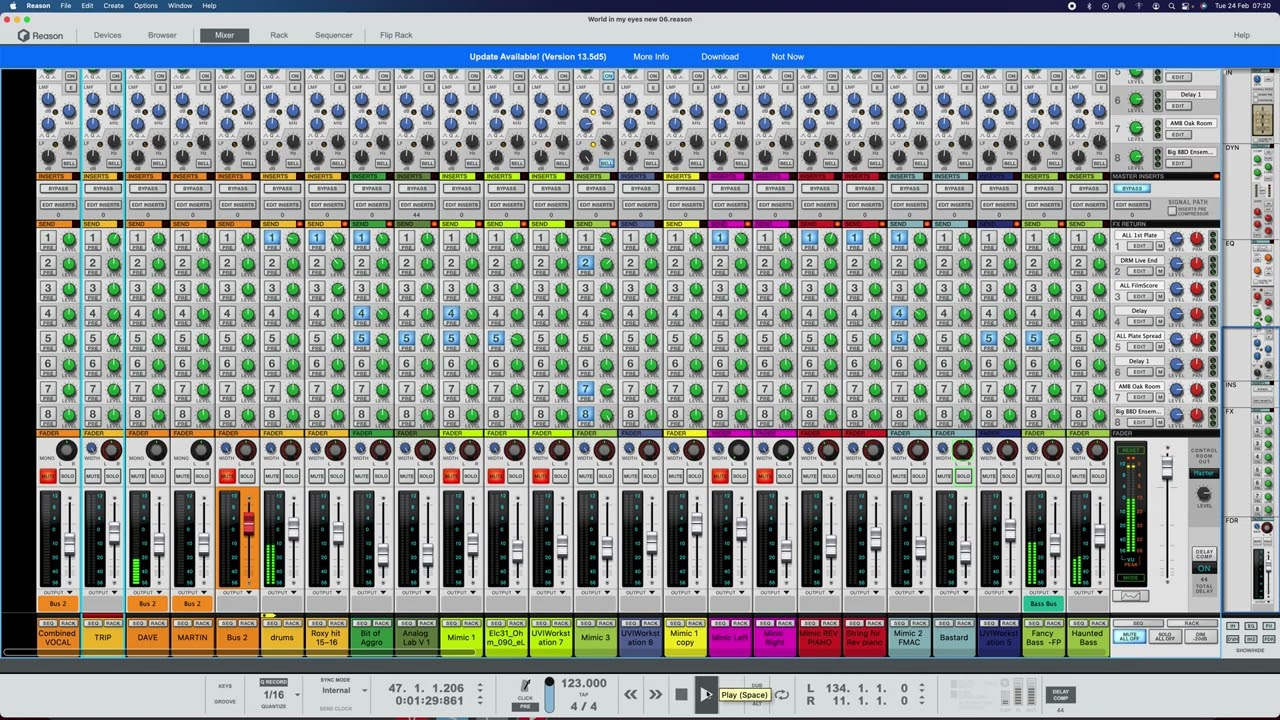The image size is (1280, 720).
Task: Open Output dropdown on drums channel
Action: point(281,593)
